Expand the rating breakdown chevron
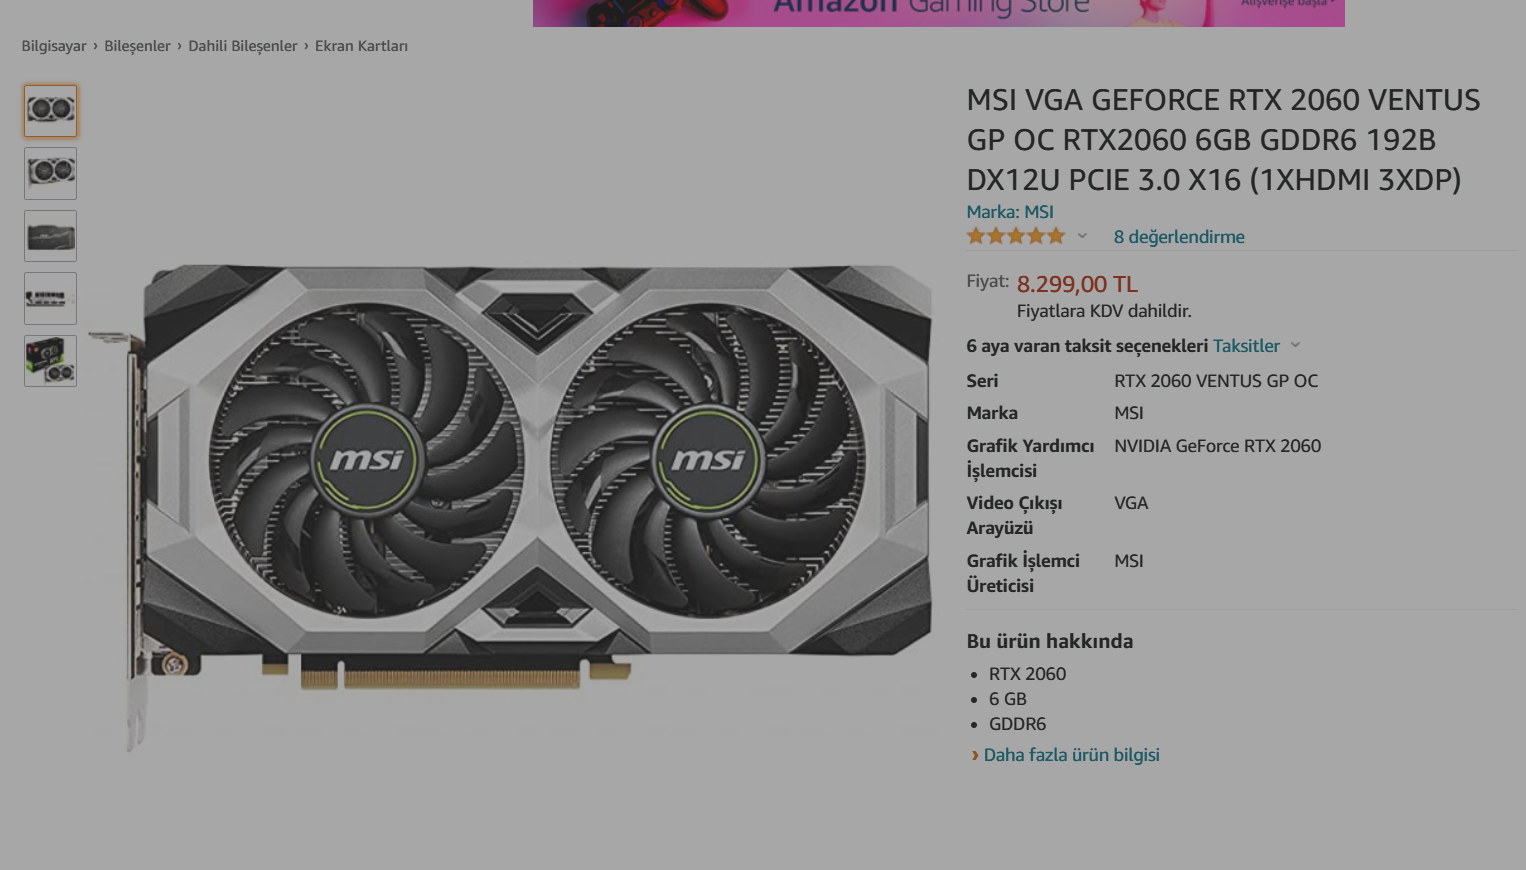Screen dimensions: 1526x870 (1082, 237)
